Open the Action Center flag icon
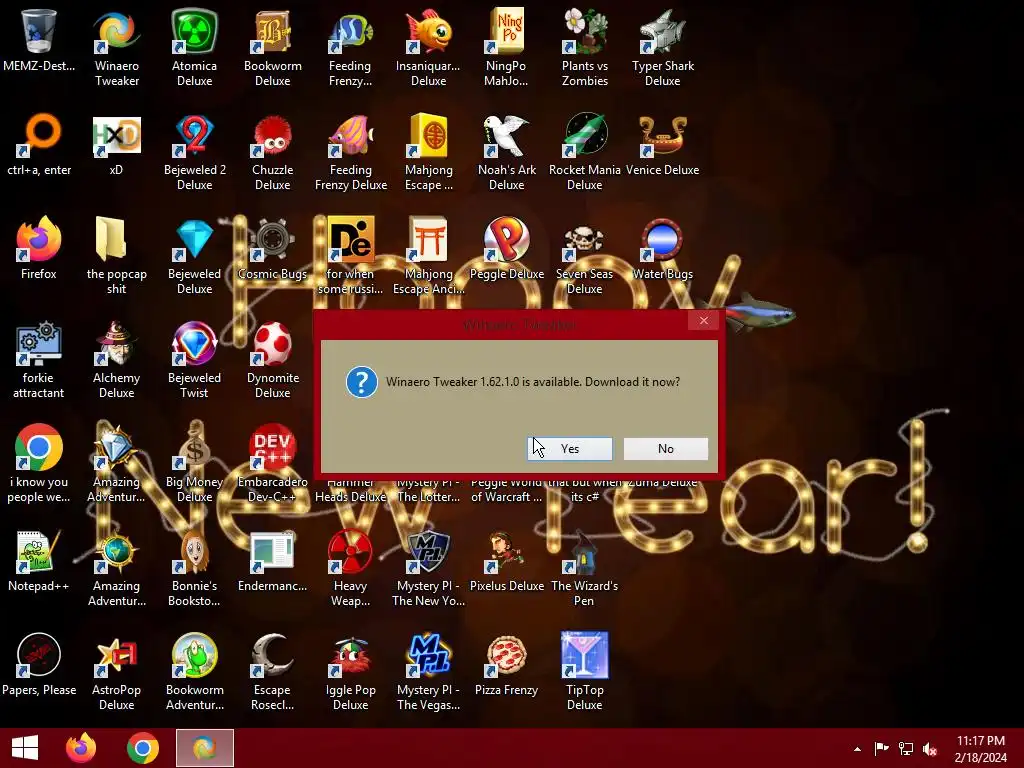This screenshot has height=768, width=1024. (881, 749)
